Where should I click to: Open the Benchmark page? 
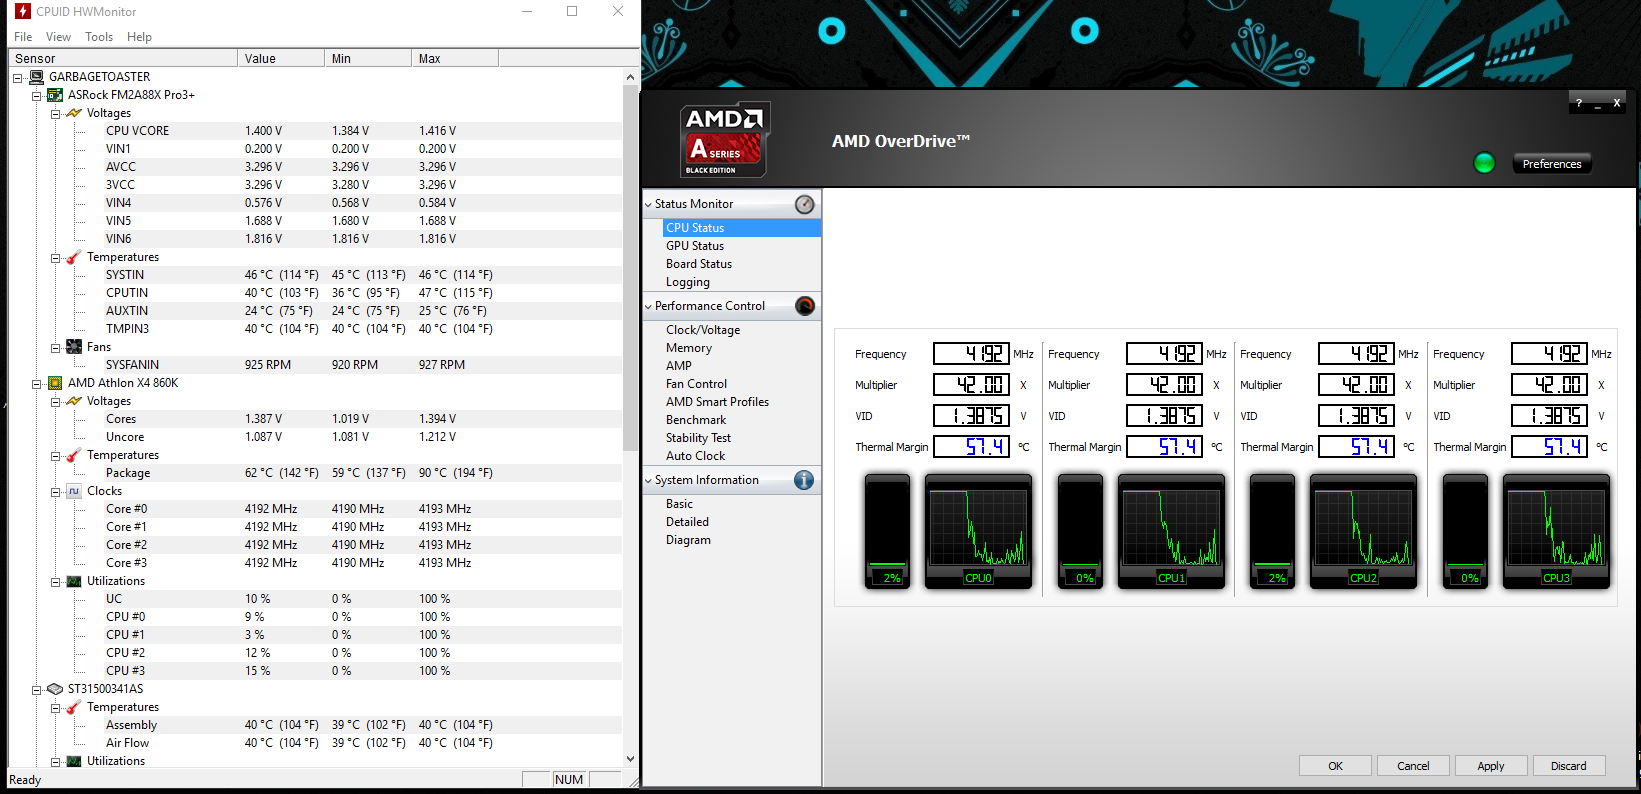696,420
